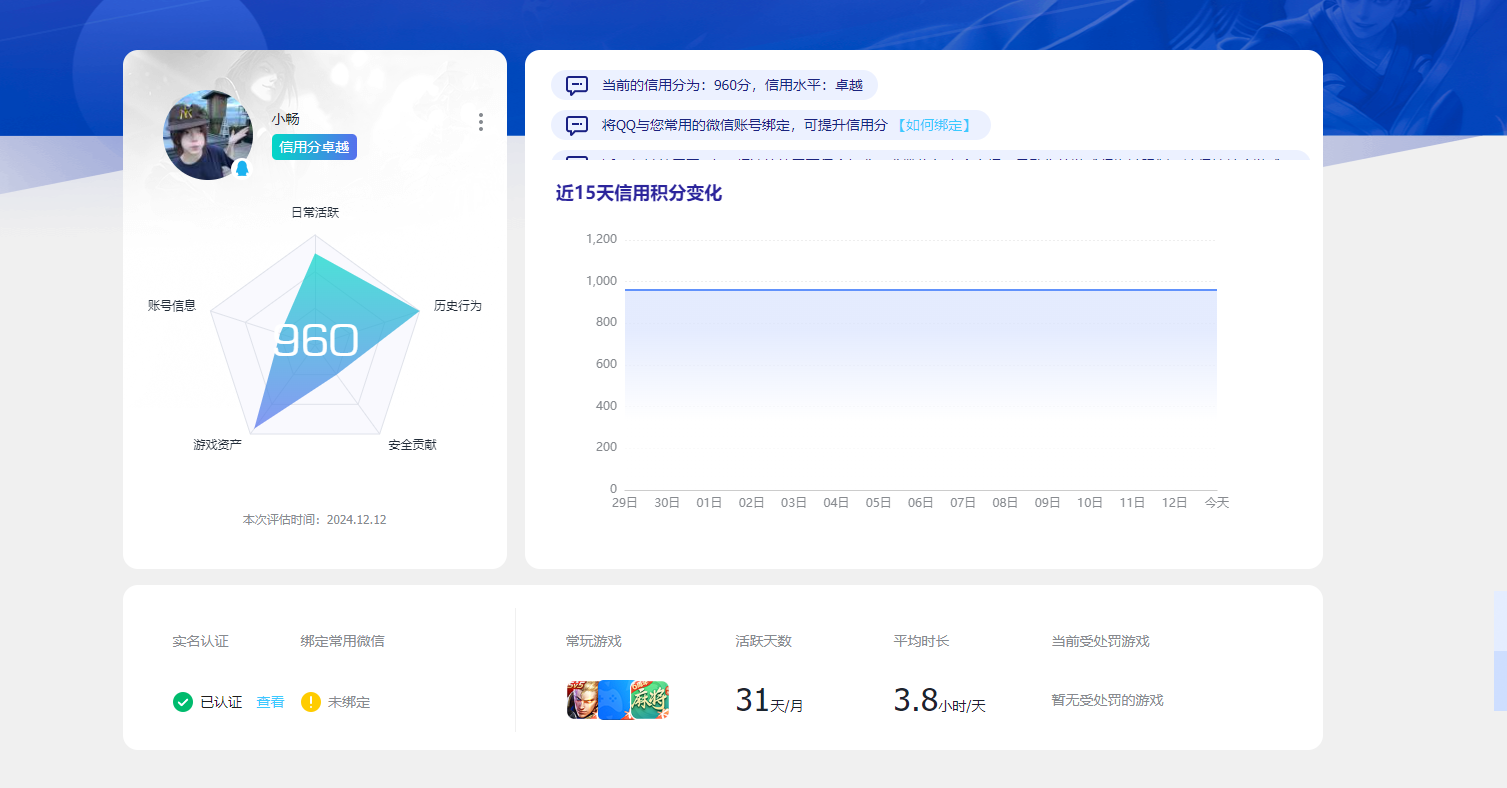Click the chat icon before 当前的信用分为

tap(577, 85)
